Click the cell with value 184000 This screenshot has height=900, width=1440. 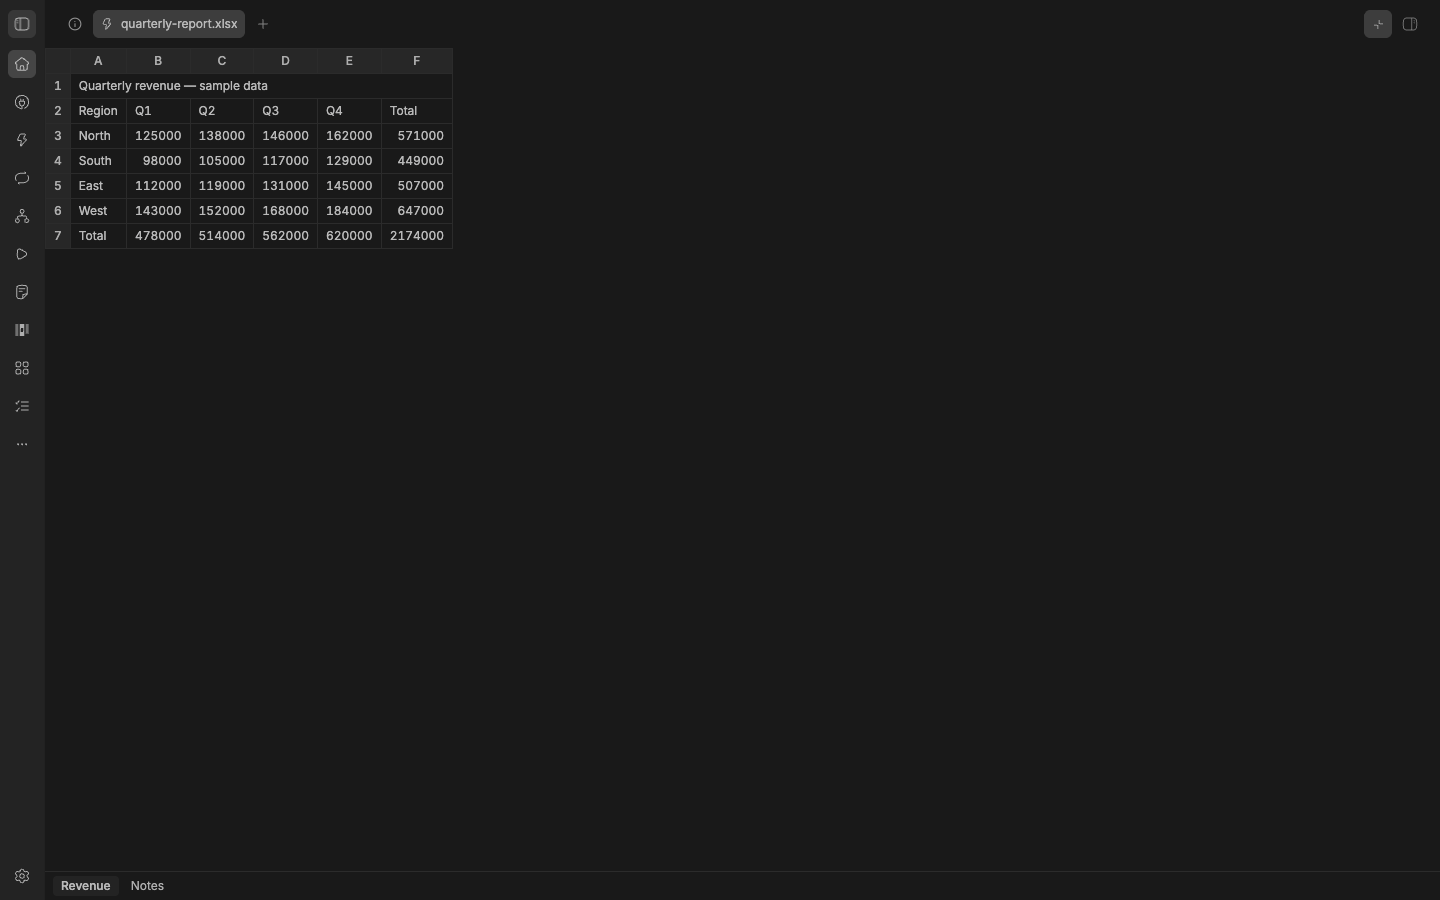(x=350, y=211)
